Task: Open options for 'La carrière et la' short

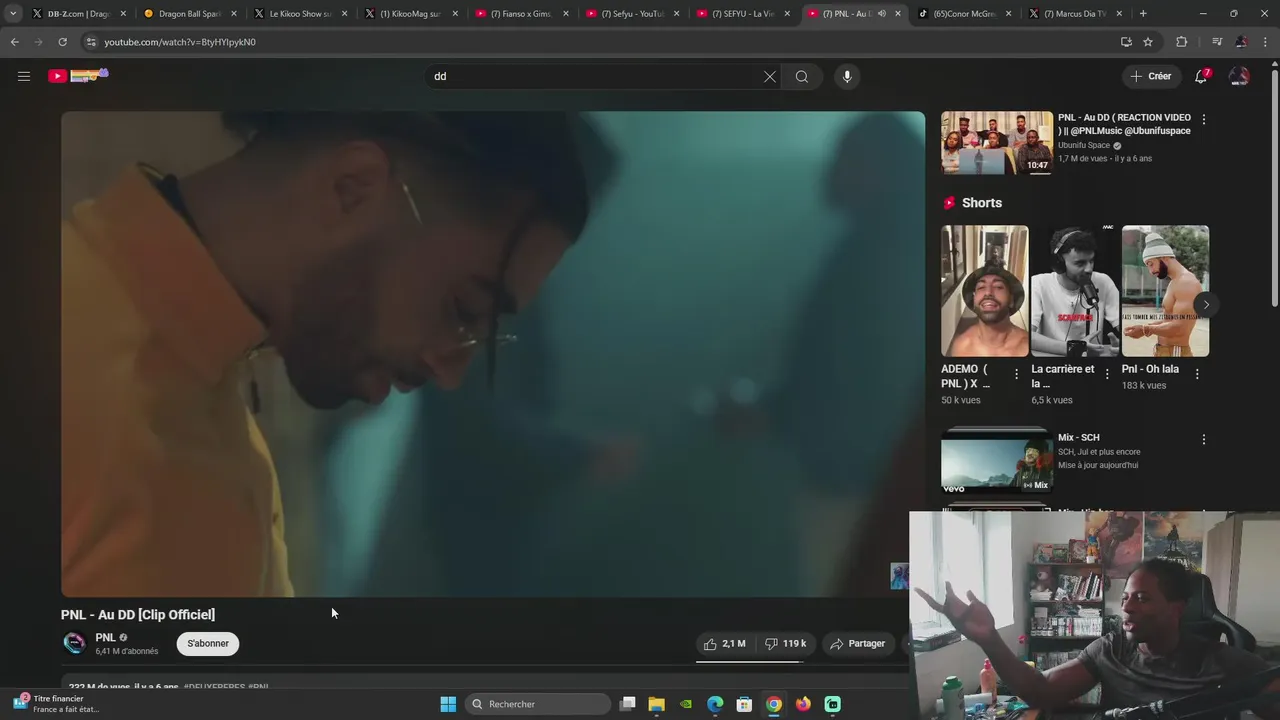Action: [1106, 374]
